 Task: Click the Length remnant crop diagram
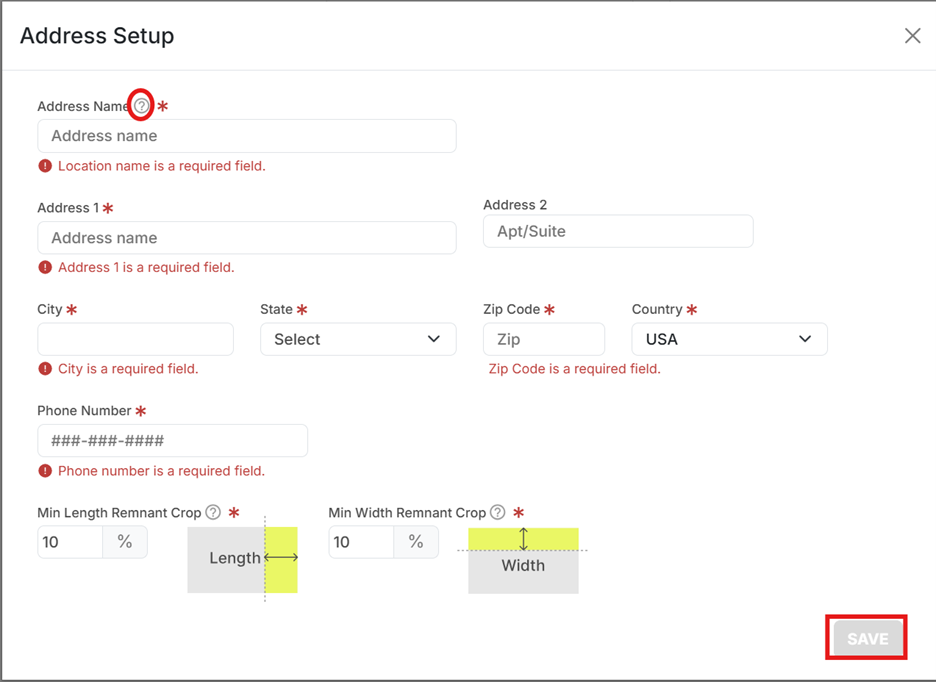point(243,557)
